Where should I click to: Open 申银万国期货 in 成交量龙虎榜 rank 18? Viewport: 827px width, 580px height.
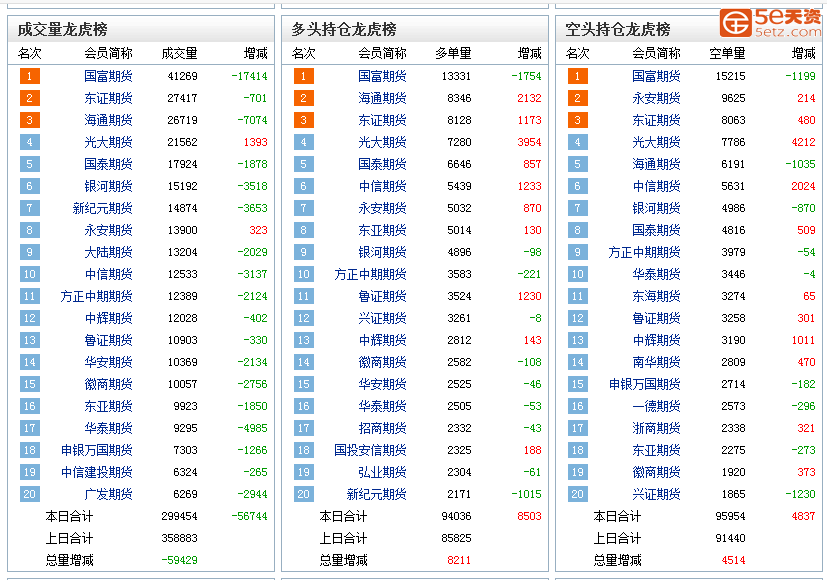pos(96,450)
